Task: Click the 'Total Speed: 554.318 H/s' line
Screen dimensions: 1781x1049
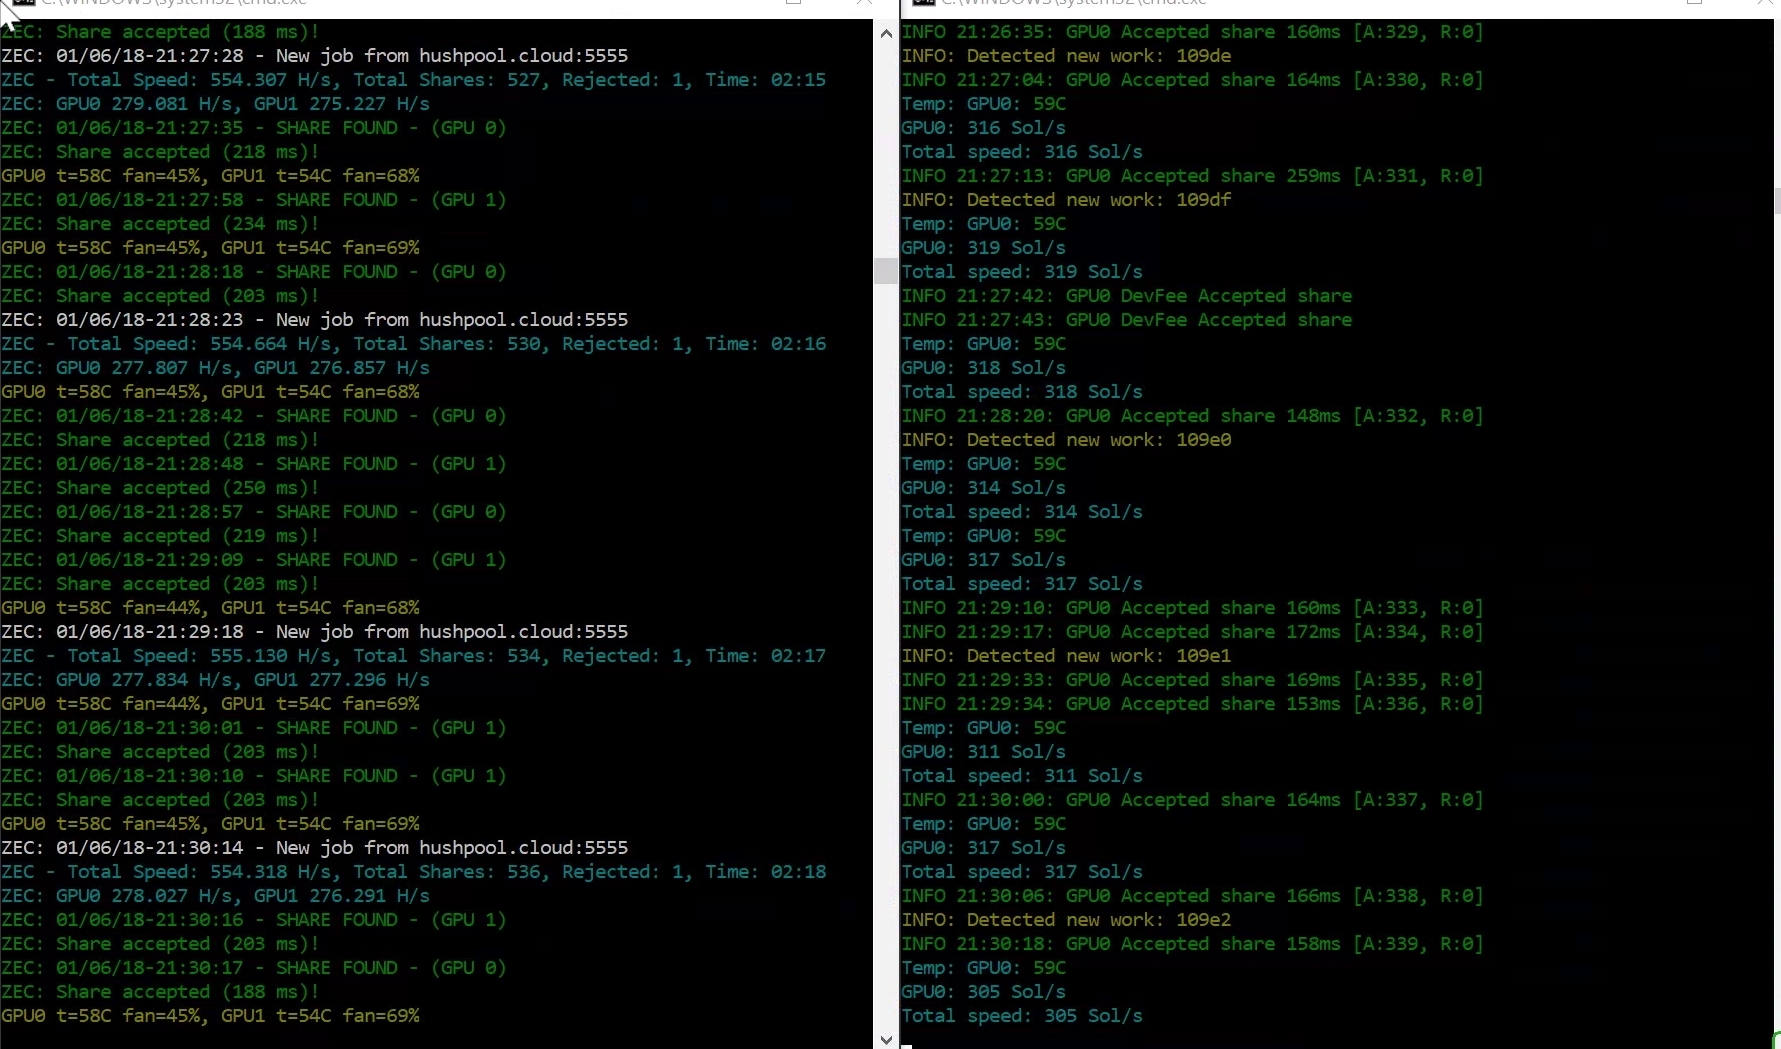Action: [414, 872]
